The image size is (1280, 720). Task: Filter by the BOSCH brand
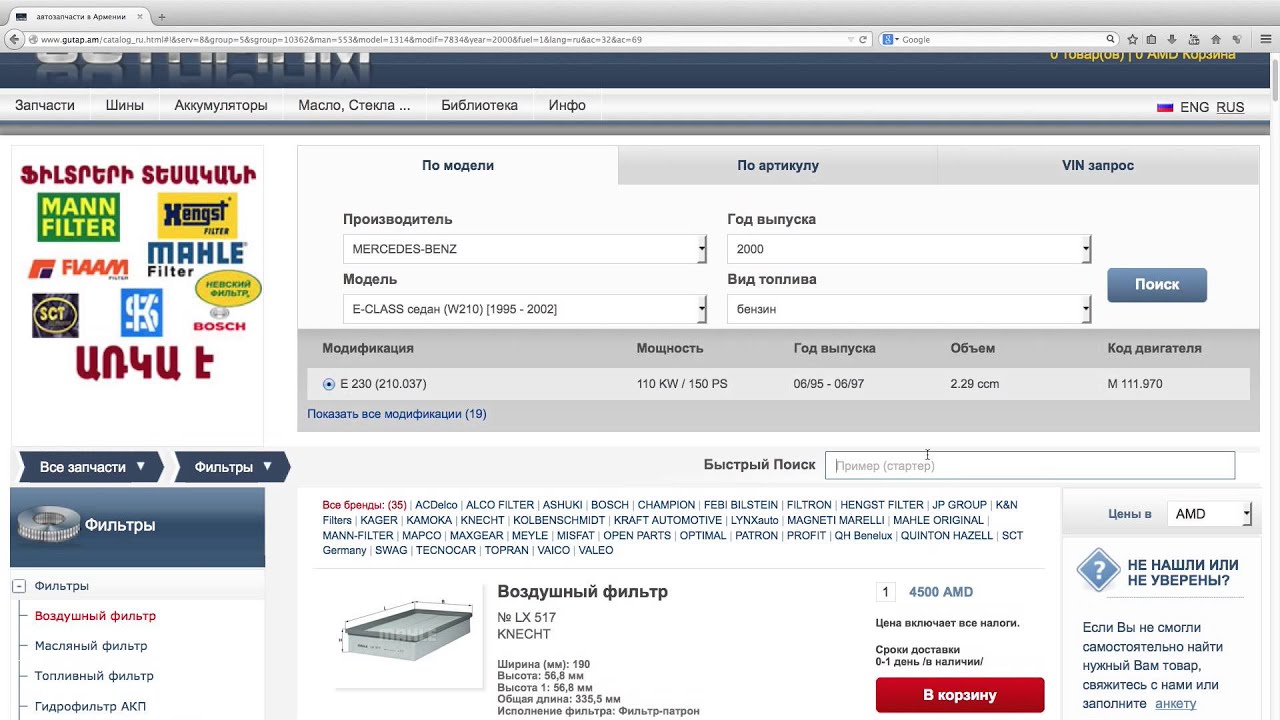(x=609, y=505)
